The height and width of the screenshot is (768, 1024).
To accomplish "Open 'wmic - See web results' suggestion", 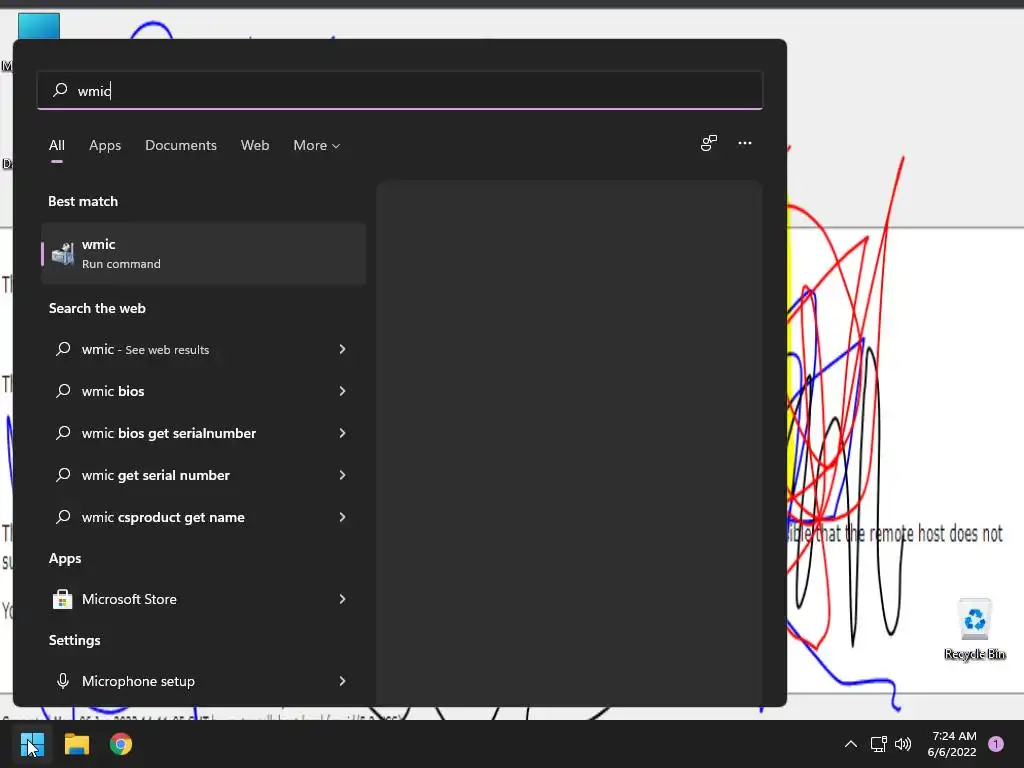I will point(203,349).
